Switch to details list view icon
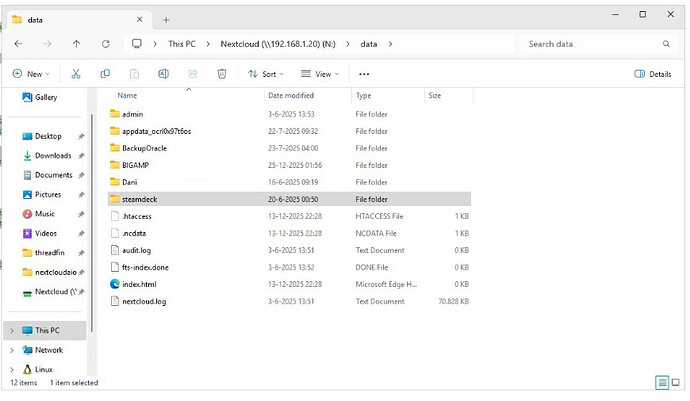 click(x=661, y=383)
